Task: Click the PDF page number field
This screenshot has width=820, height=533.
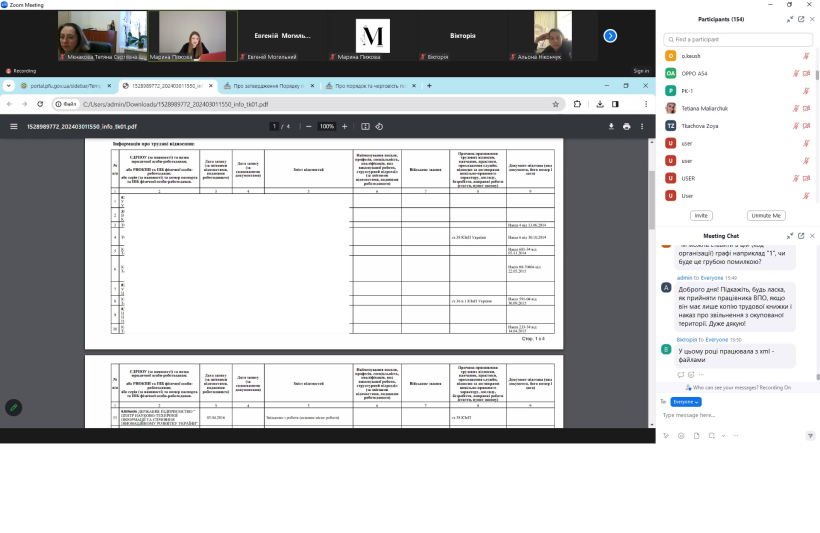Action: tap(274, 127)
